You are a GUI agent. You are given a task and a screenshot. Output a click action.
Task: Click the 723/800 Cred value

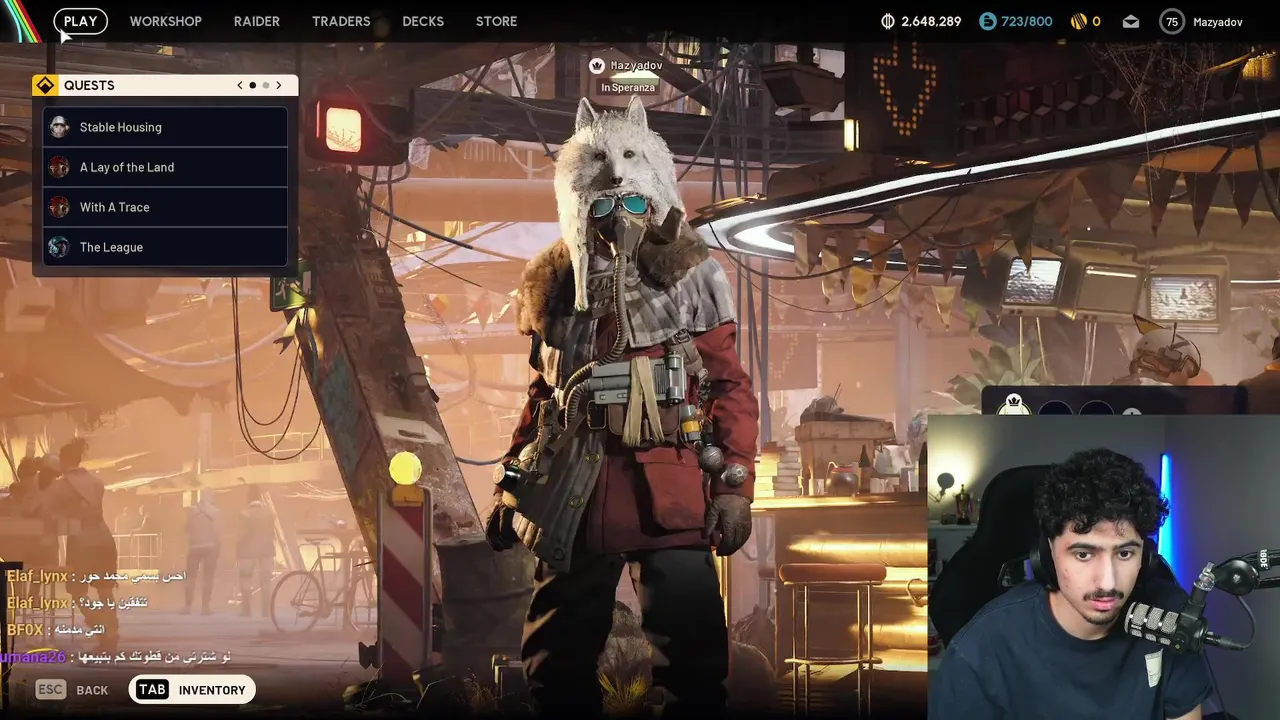coord(1028,21)
